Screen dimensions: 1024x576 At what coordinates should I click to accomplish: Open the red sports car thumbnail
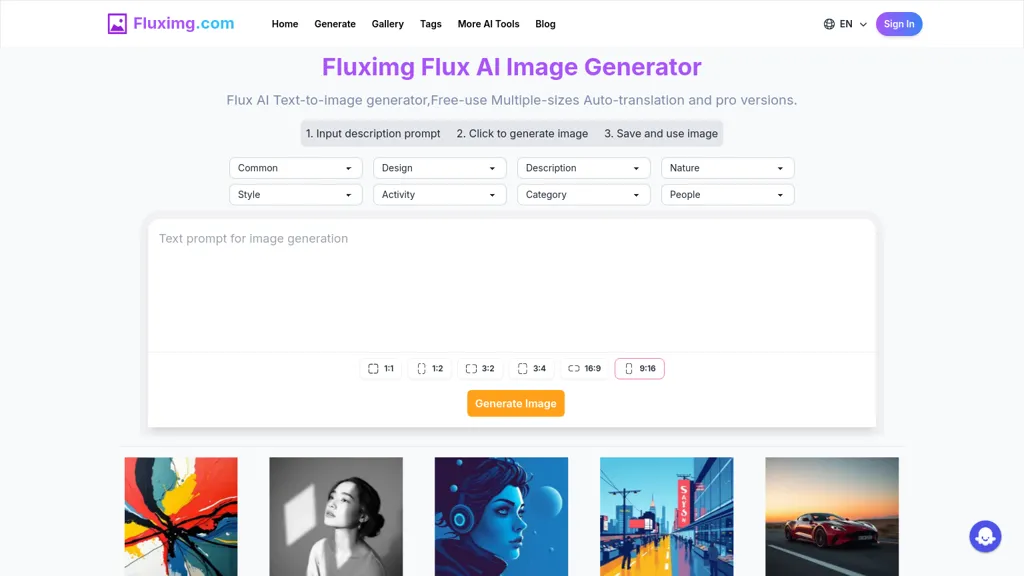pyautogui.click(x=831, y=517)
